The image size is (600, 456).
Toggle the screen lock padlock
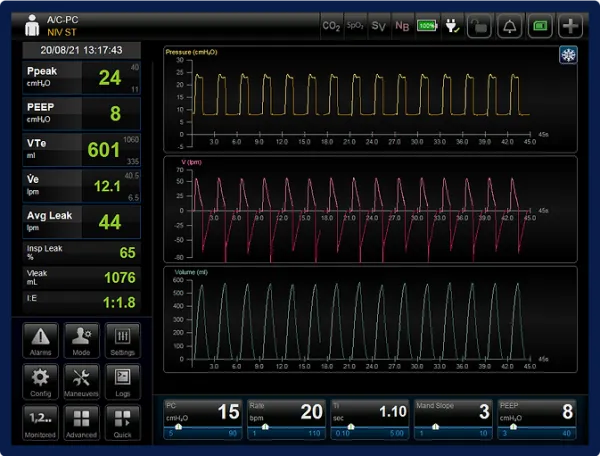coord(479,25)
